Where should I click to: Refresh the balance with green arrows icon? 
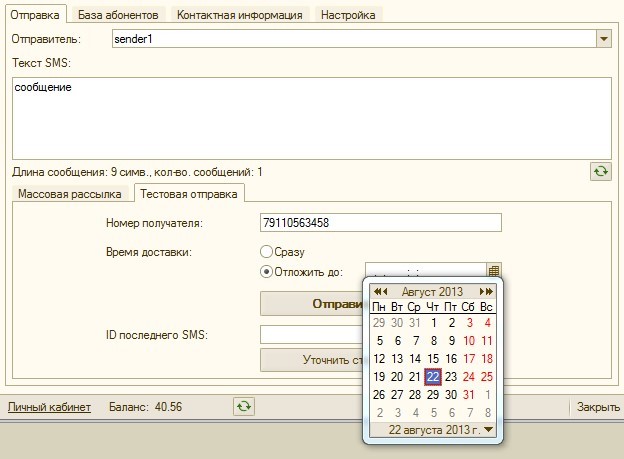[x=244, y=406]
